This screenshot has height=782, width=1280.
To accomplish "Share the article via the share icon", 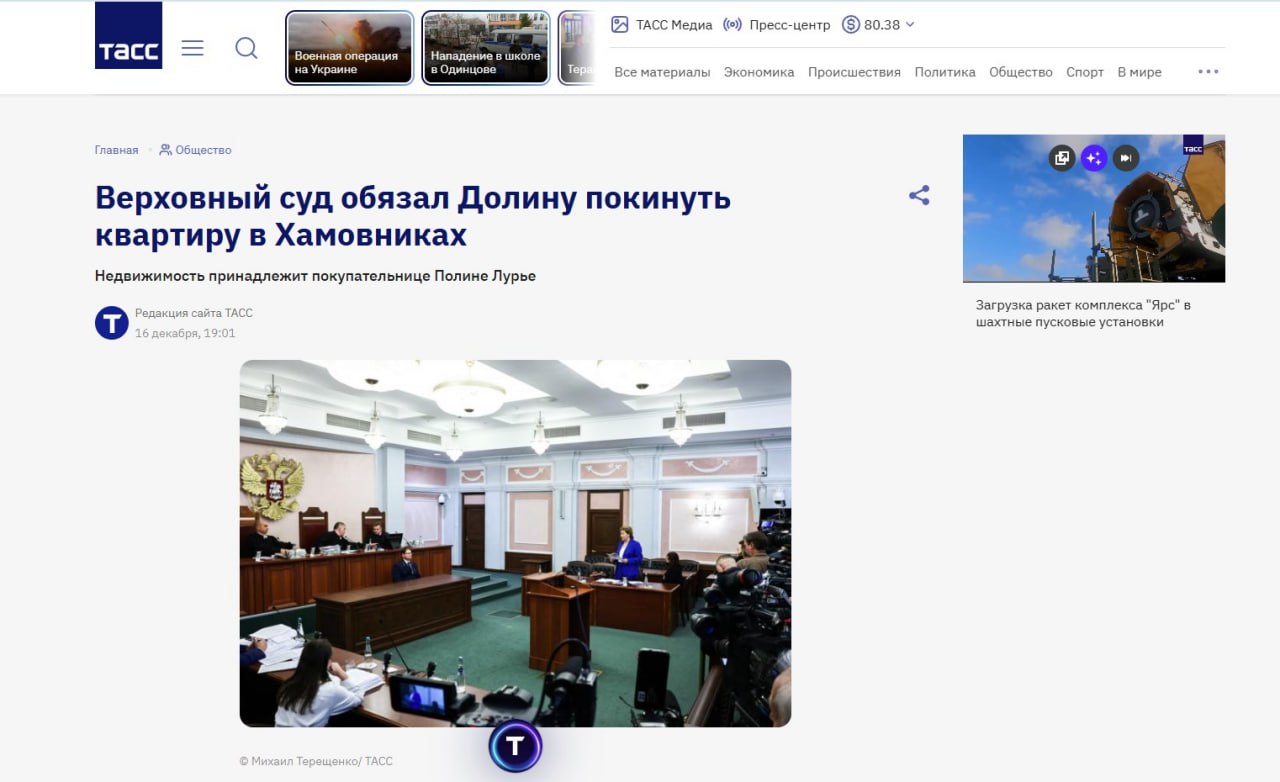I will click(919, 196).
